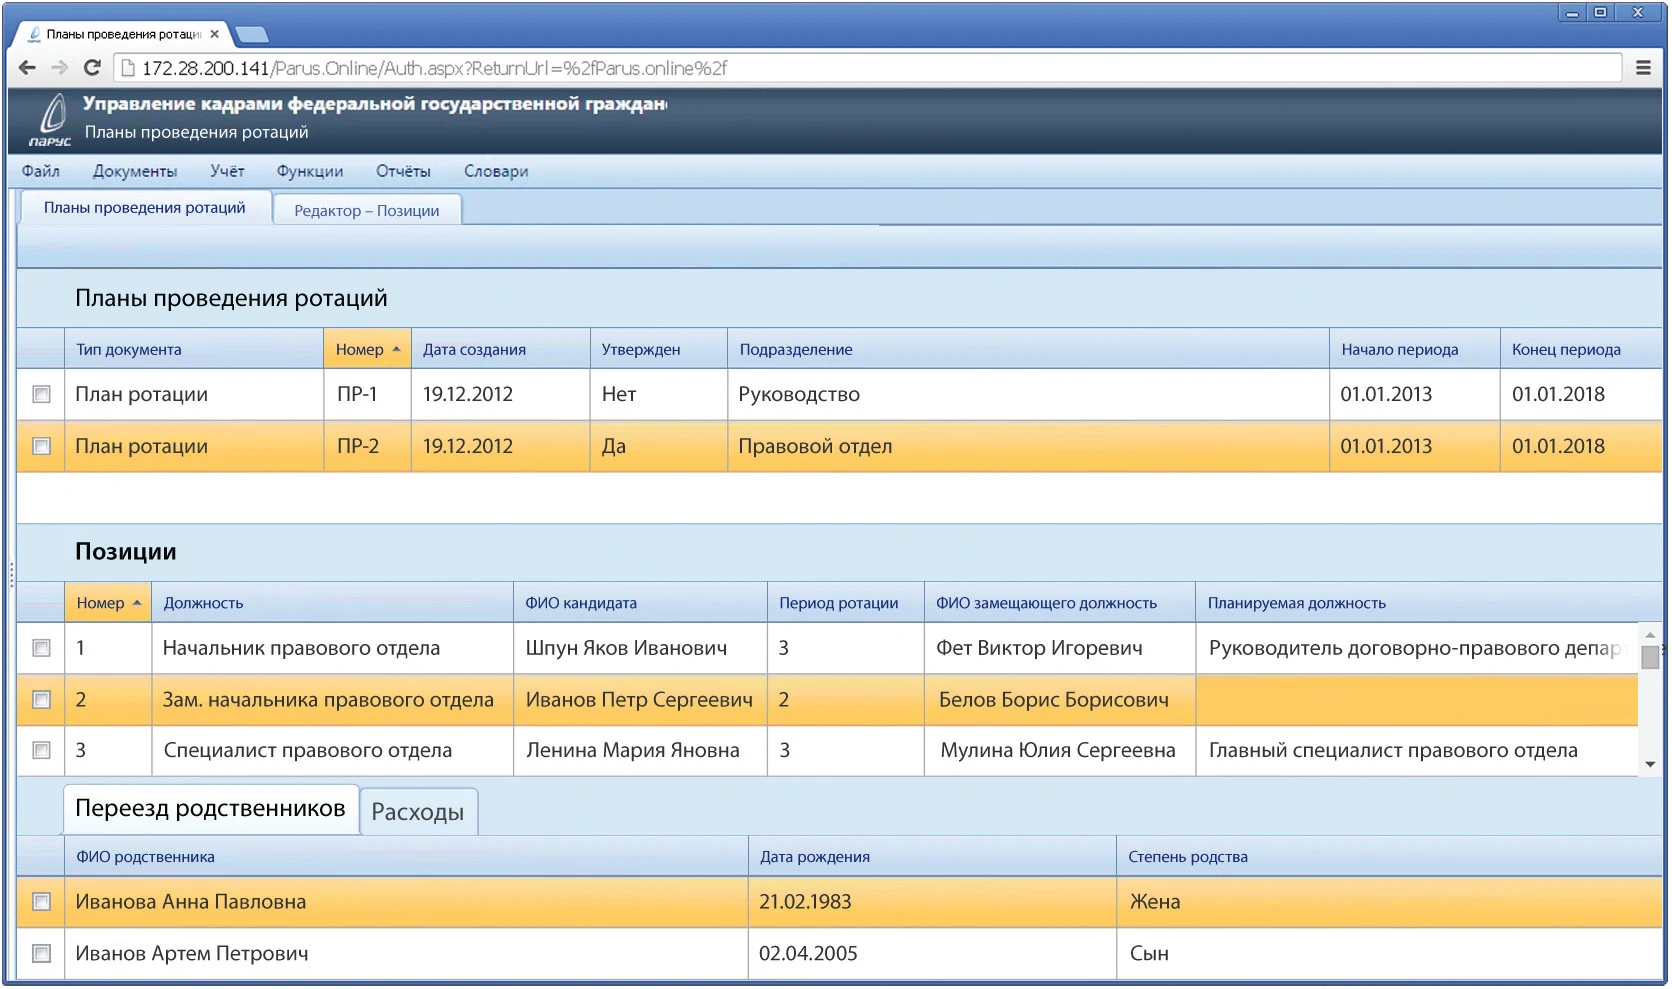Open the Документы menu
Screen dimensions: 1672x989
coord(135,171)
